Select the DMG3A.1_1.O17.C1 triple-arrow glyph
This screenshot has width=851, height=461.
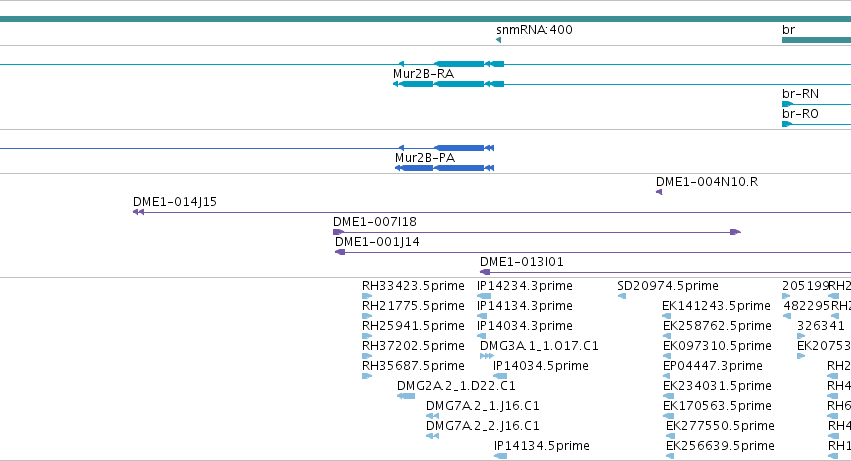(x=487, y=356)
